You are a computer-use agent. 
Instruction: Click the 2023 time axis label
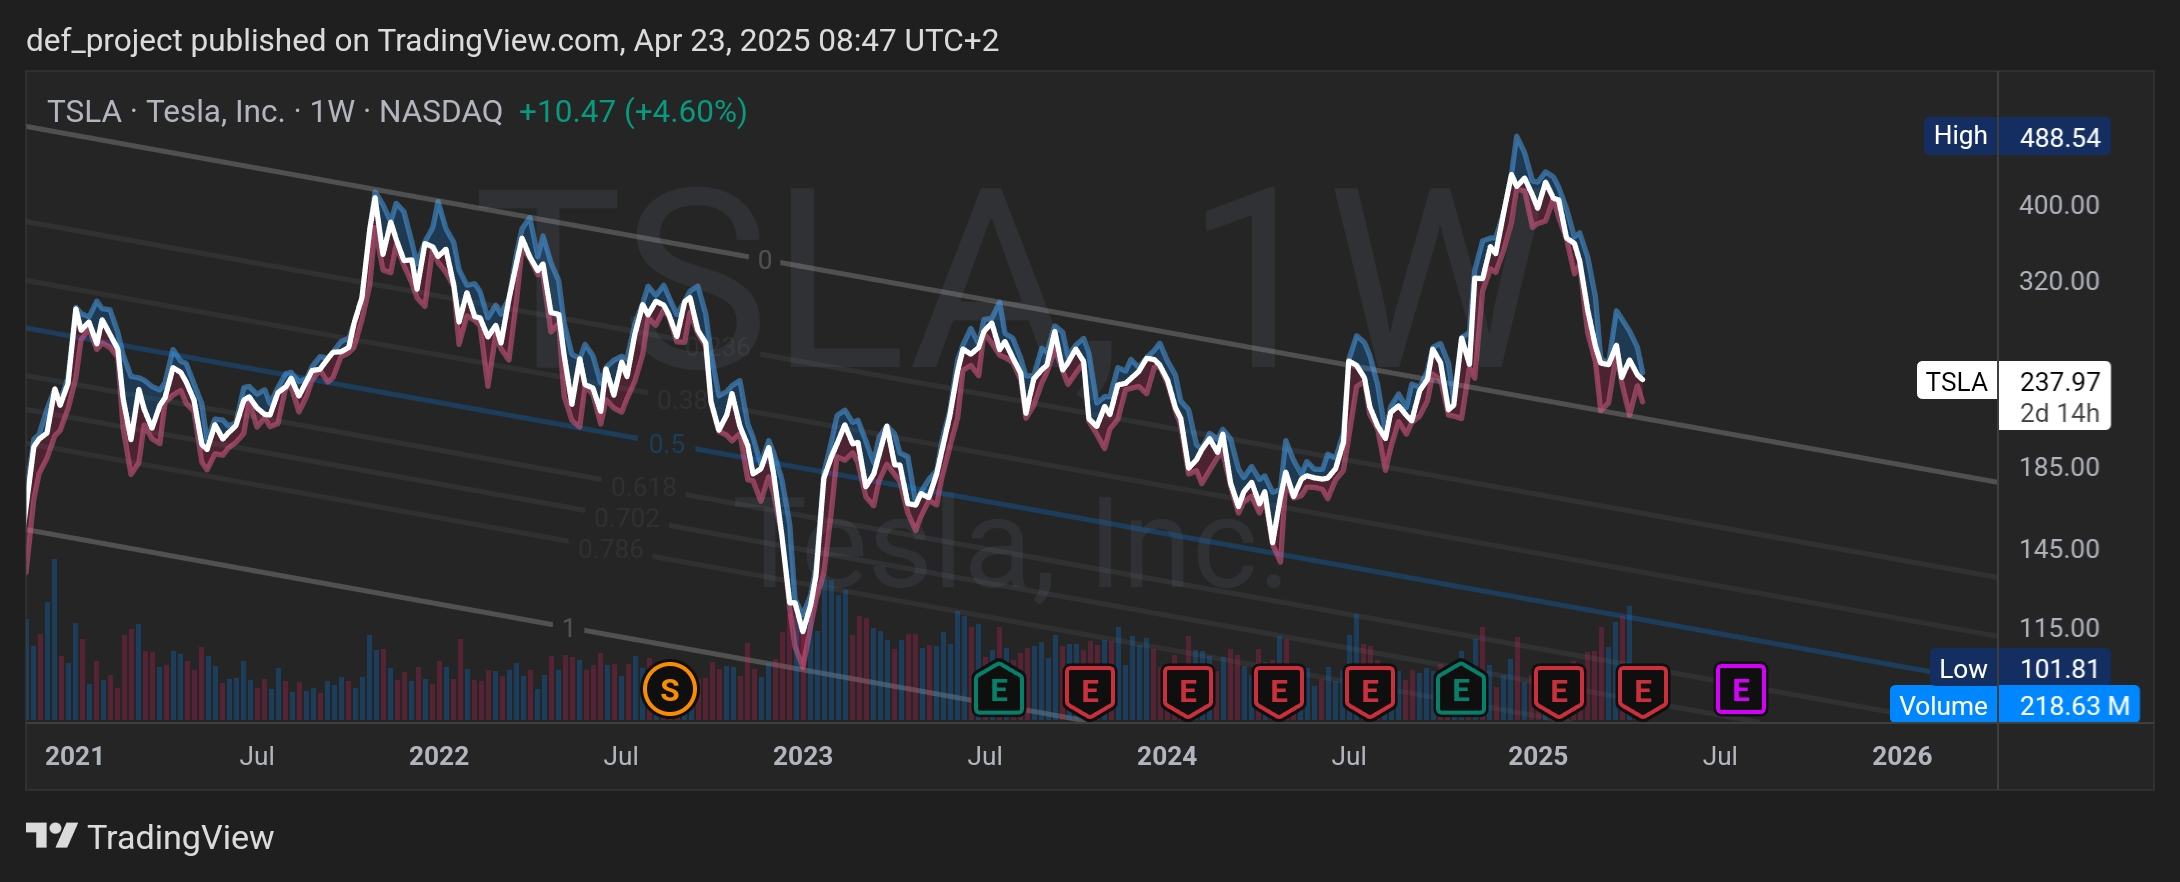coord(802,756)
